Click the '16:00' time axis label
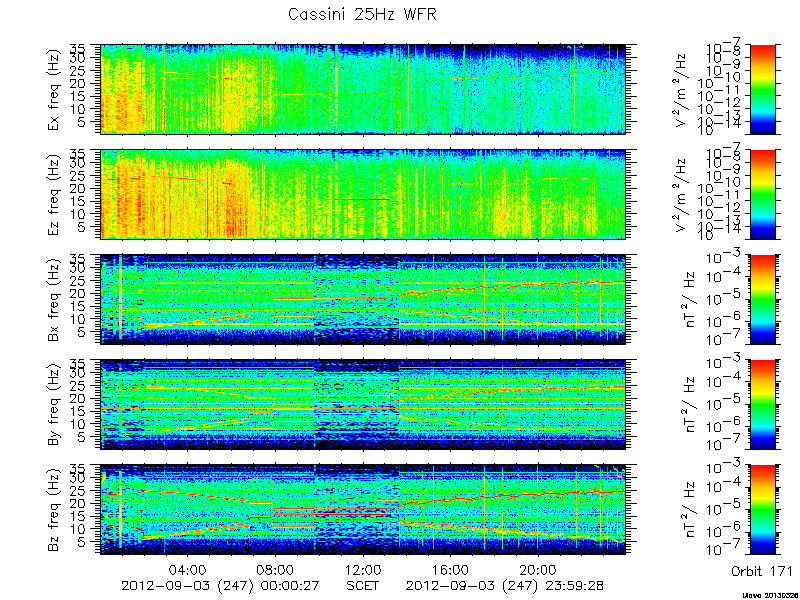 point(451,569)
